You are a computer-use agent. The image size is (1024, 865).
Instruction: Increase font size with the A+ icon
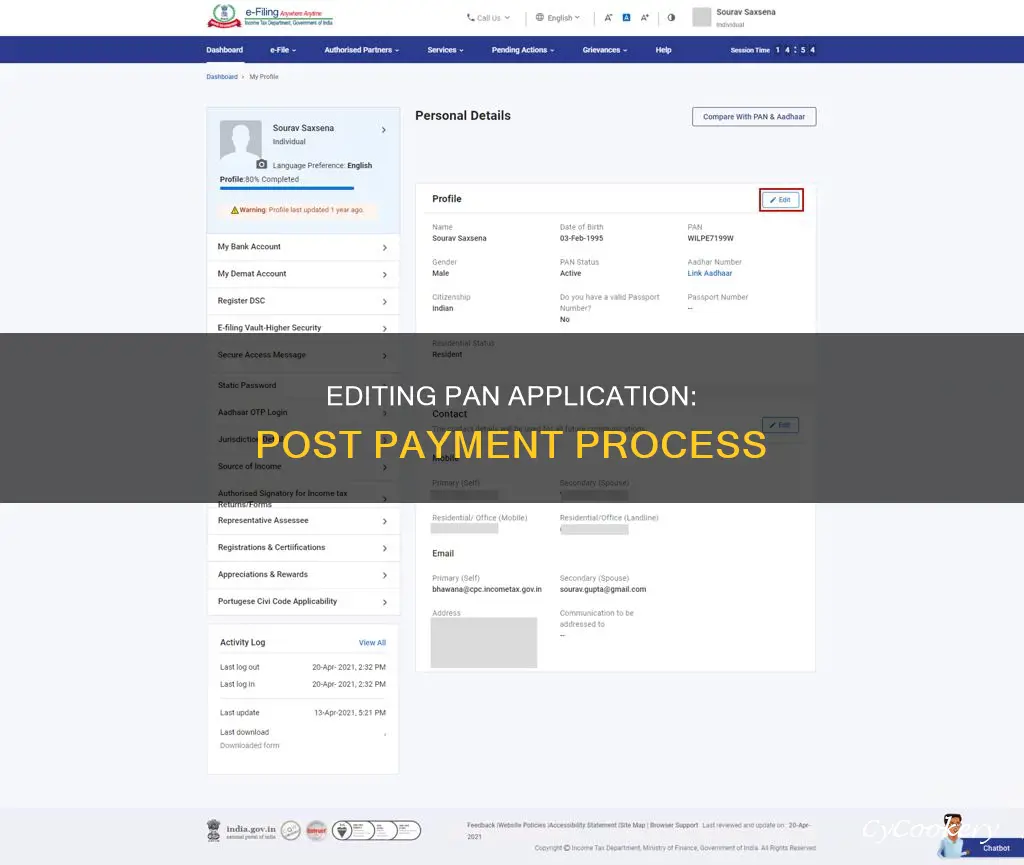tap(645, 18)
